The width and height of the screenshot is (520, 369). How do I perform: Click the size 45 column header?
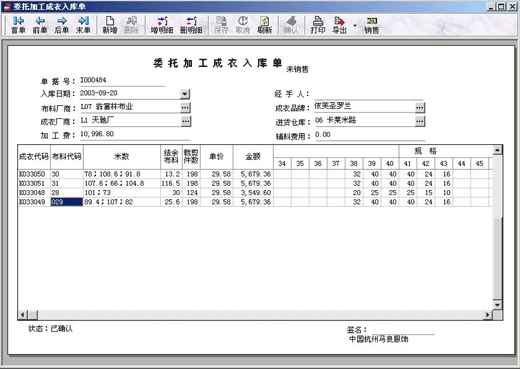479,164
